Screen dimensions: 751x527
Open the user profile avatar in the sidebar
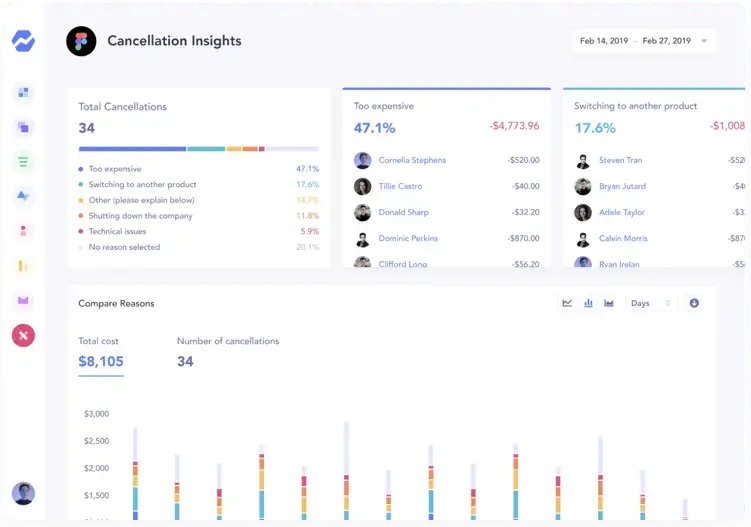tap(23, 493)
